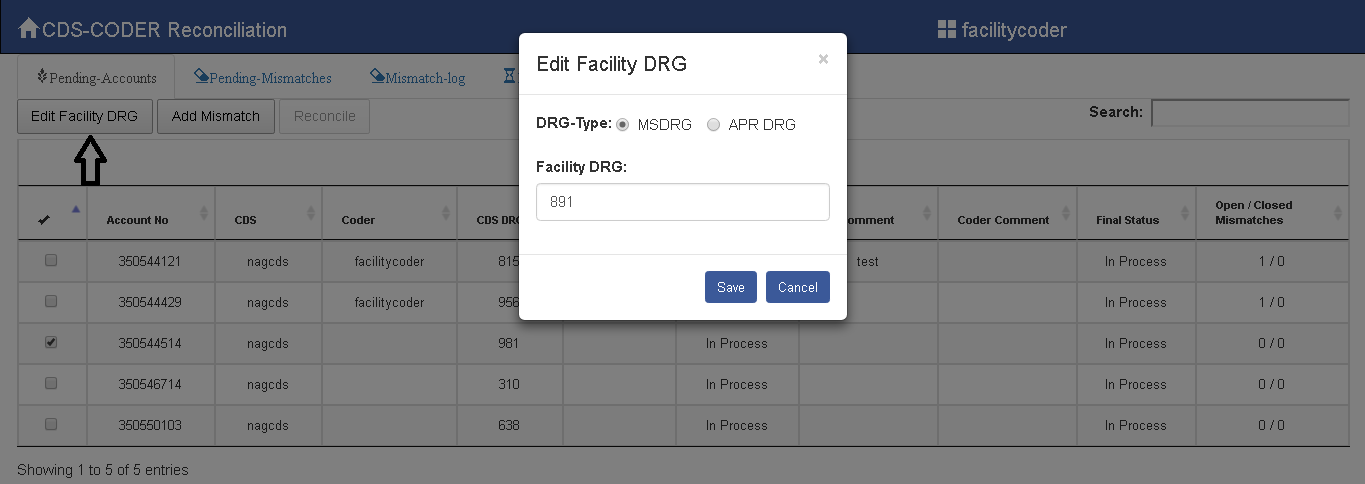Image resolution: width=1365 pixels, height=484 pixels.
Task: Click facilitycoder in the 350544429 row
Action: [x=389, y=302]
